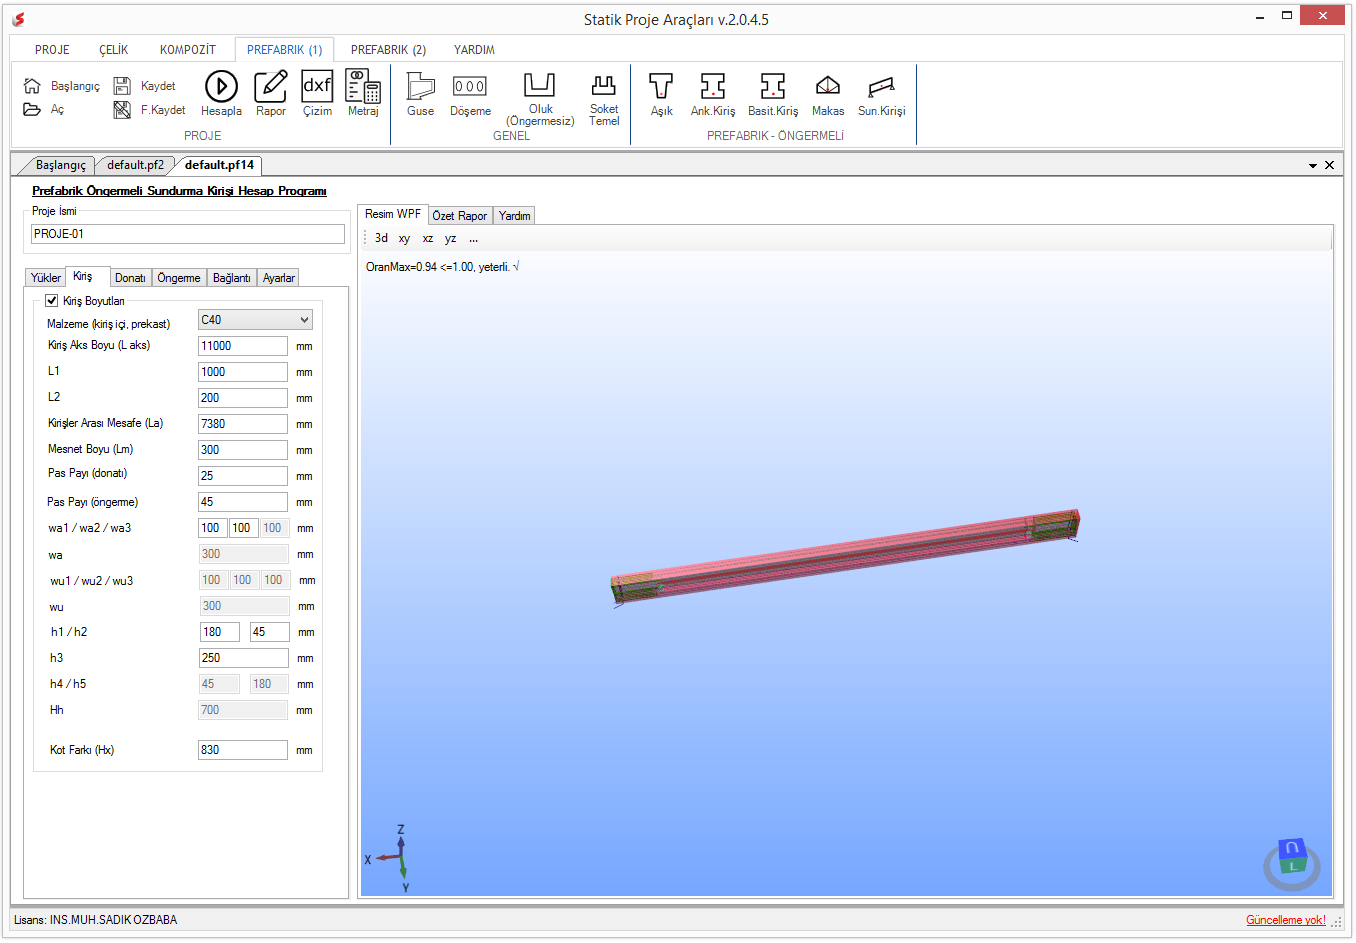Viewport: 1356px width, 943px height.
Task: Select Makas truss tool
Action: [828, 94]
